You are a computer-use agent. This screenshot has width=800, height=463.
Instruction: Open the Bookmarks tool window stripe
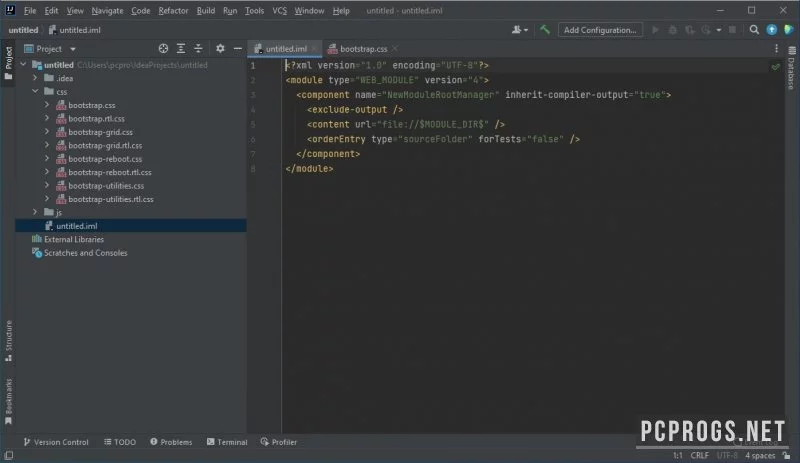[8, 401]
